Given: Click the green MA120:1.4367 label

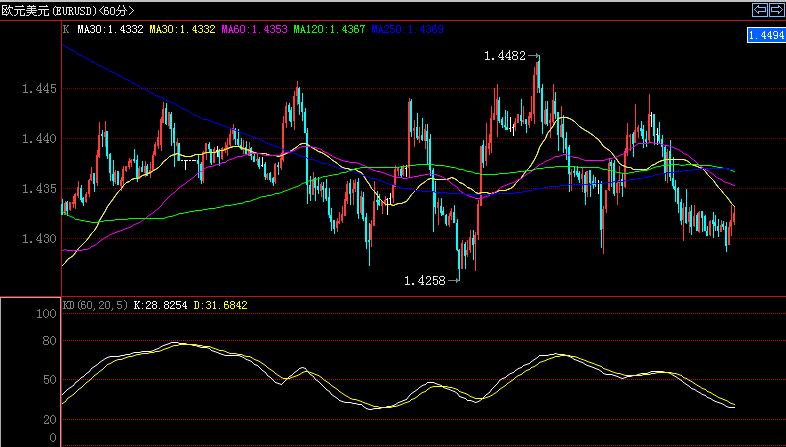Looking at the screenshot, I should tap(329, 30).
